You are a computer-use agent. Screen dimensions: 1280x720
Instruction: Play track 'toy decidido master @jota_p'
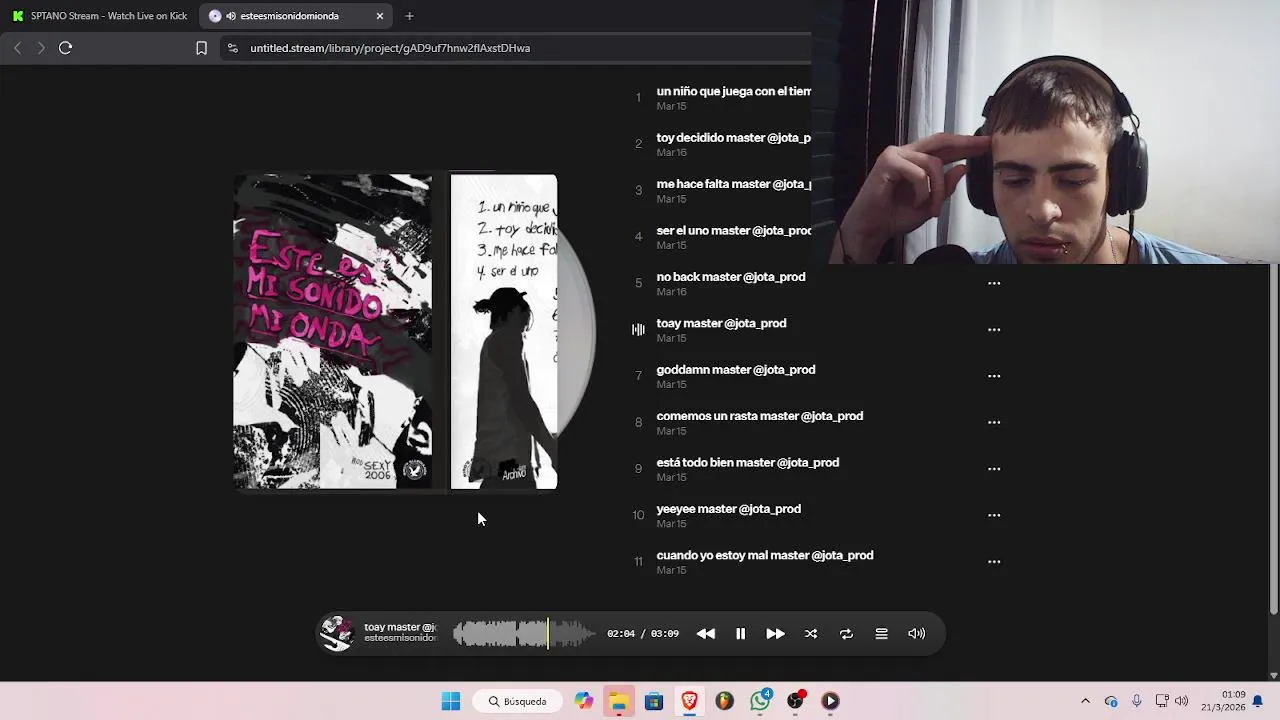coord(733,138)
